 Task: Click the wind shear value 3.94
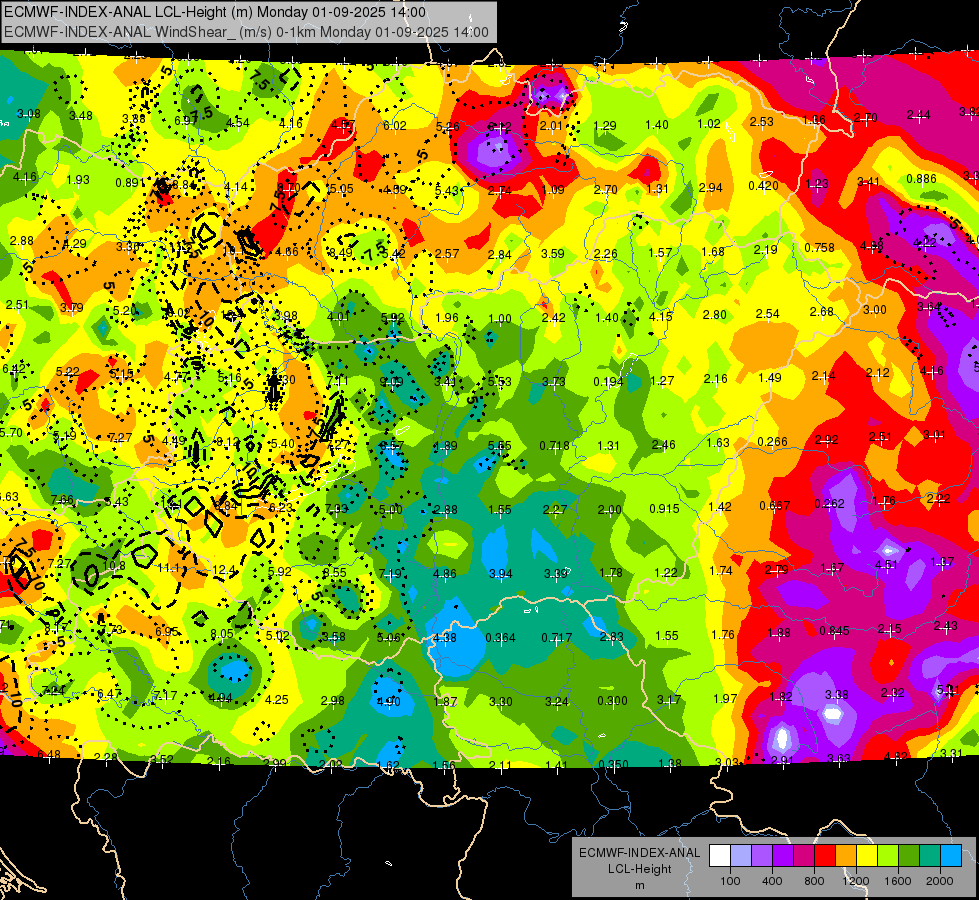500,573
